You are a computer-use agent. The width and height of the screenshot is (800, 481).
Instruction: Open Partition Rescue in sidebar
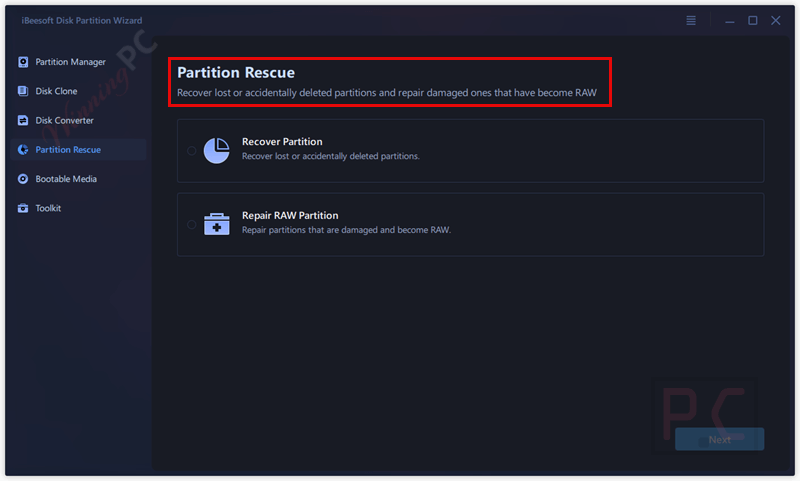coord(78,149)
